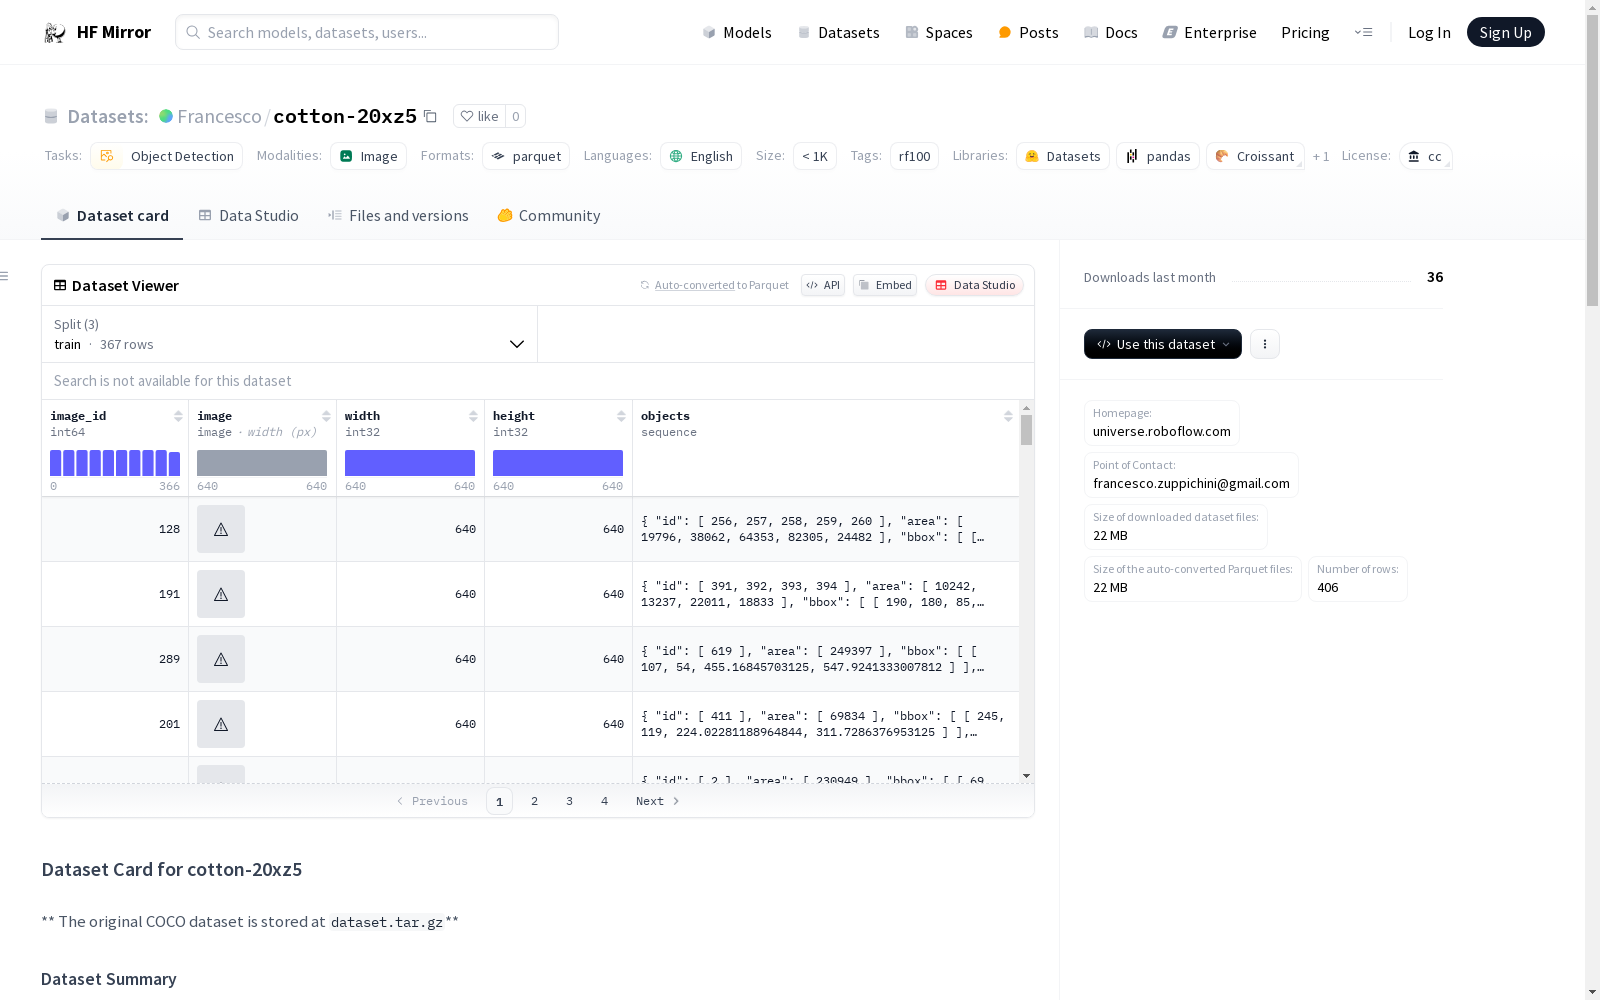Click the Croissant library tag

click(x=1255, y=156)
